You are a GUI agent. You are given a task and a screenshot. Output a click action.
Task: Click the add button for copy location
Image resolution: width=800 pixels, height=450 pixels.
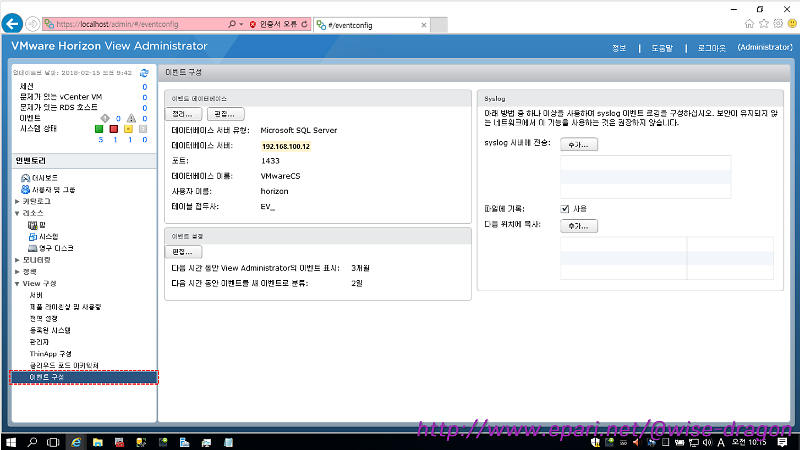[x=579, y=226]
